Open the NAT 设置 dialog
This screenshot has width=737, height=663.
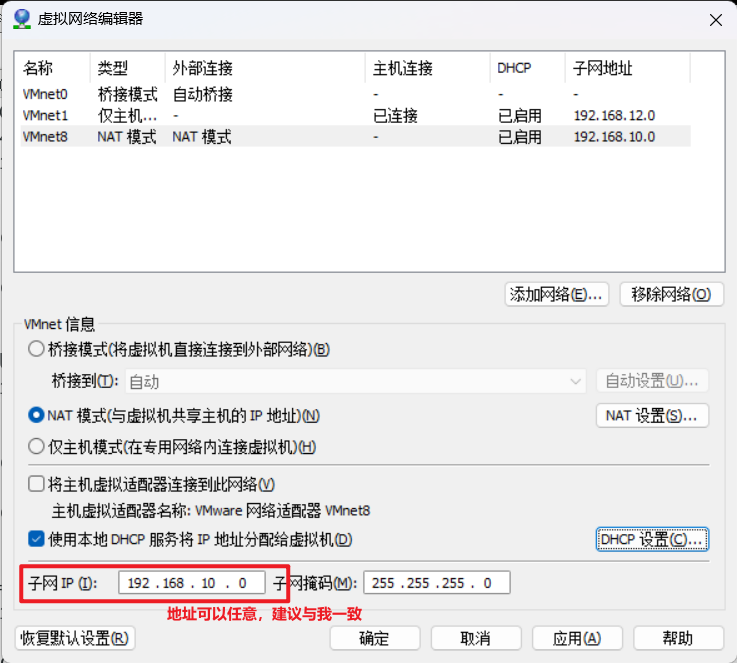pyautogui.click(x=652, y=415)
